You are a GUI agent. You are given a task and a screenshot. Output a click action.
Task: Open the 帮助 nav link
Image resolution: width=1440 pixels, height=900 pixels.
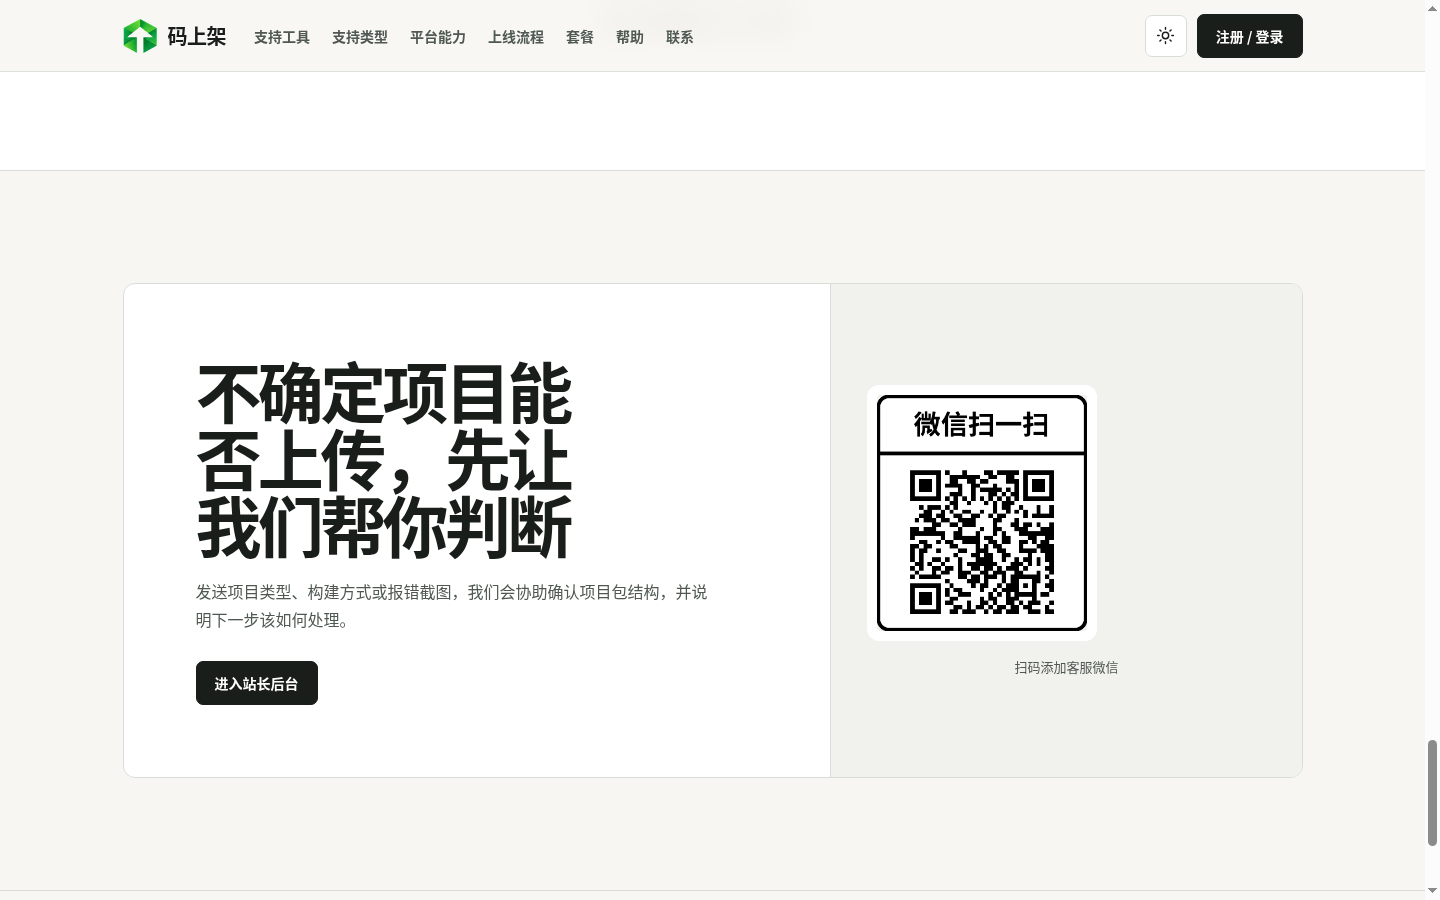click(x=630, y=37)
